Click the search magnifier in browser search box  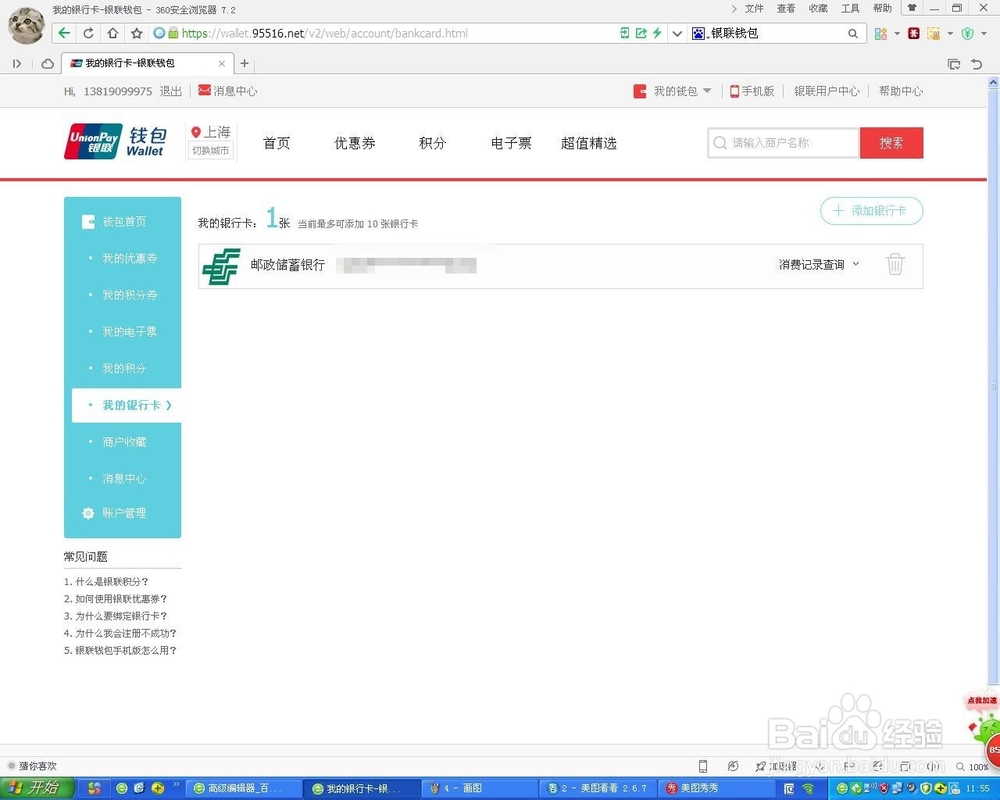(x=853, y=33)
